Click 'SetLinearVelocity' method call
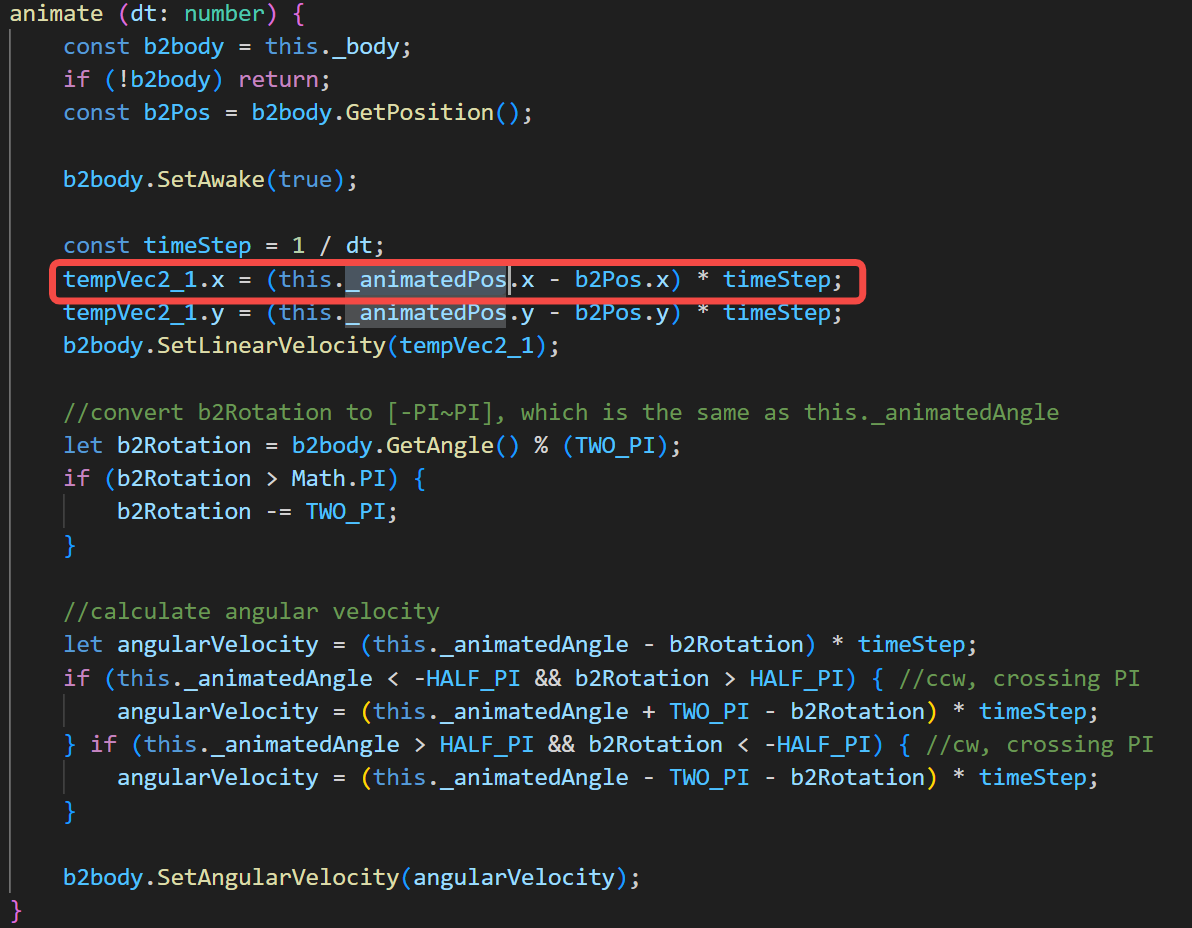Image resolution: width=1192 pixels, height=928 pixels. pyautogui.click(x=271, y=346)
